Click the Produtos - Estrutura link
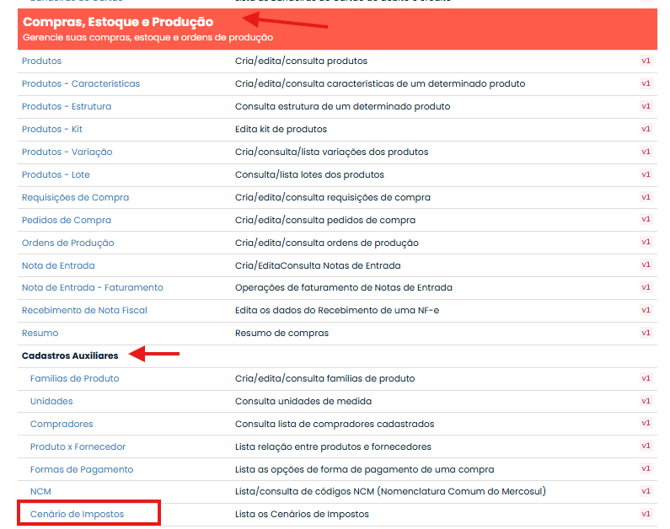Image resolution: width=670 pixels, height=529 pixels. pyautogui.click(x=66, y=106)
